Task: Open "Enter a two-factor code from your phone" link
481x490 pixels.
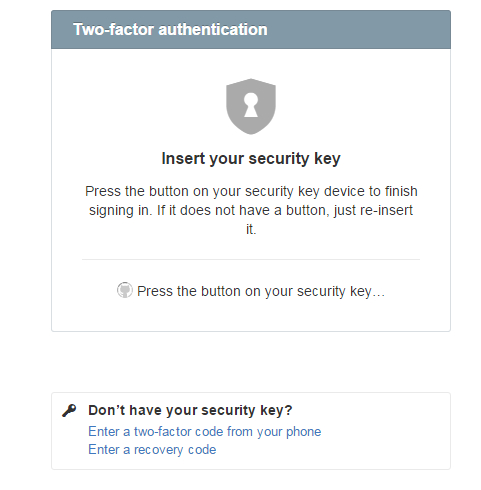Action: pyautogui.click(x=204, y=431)
